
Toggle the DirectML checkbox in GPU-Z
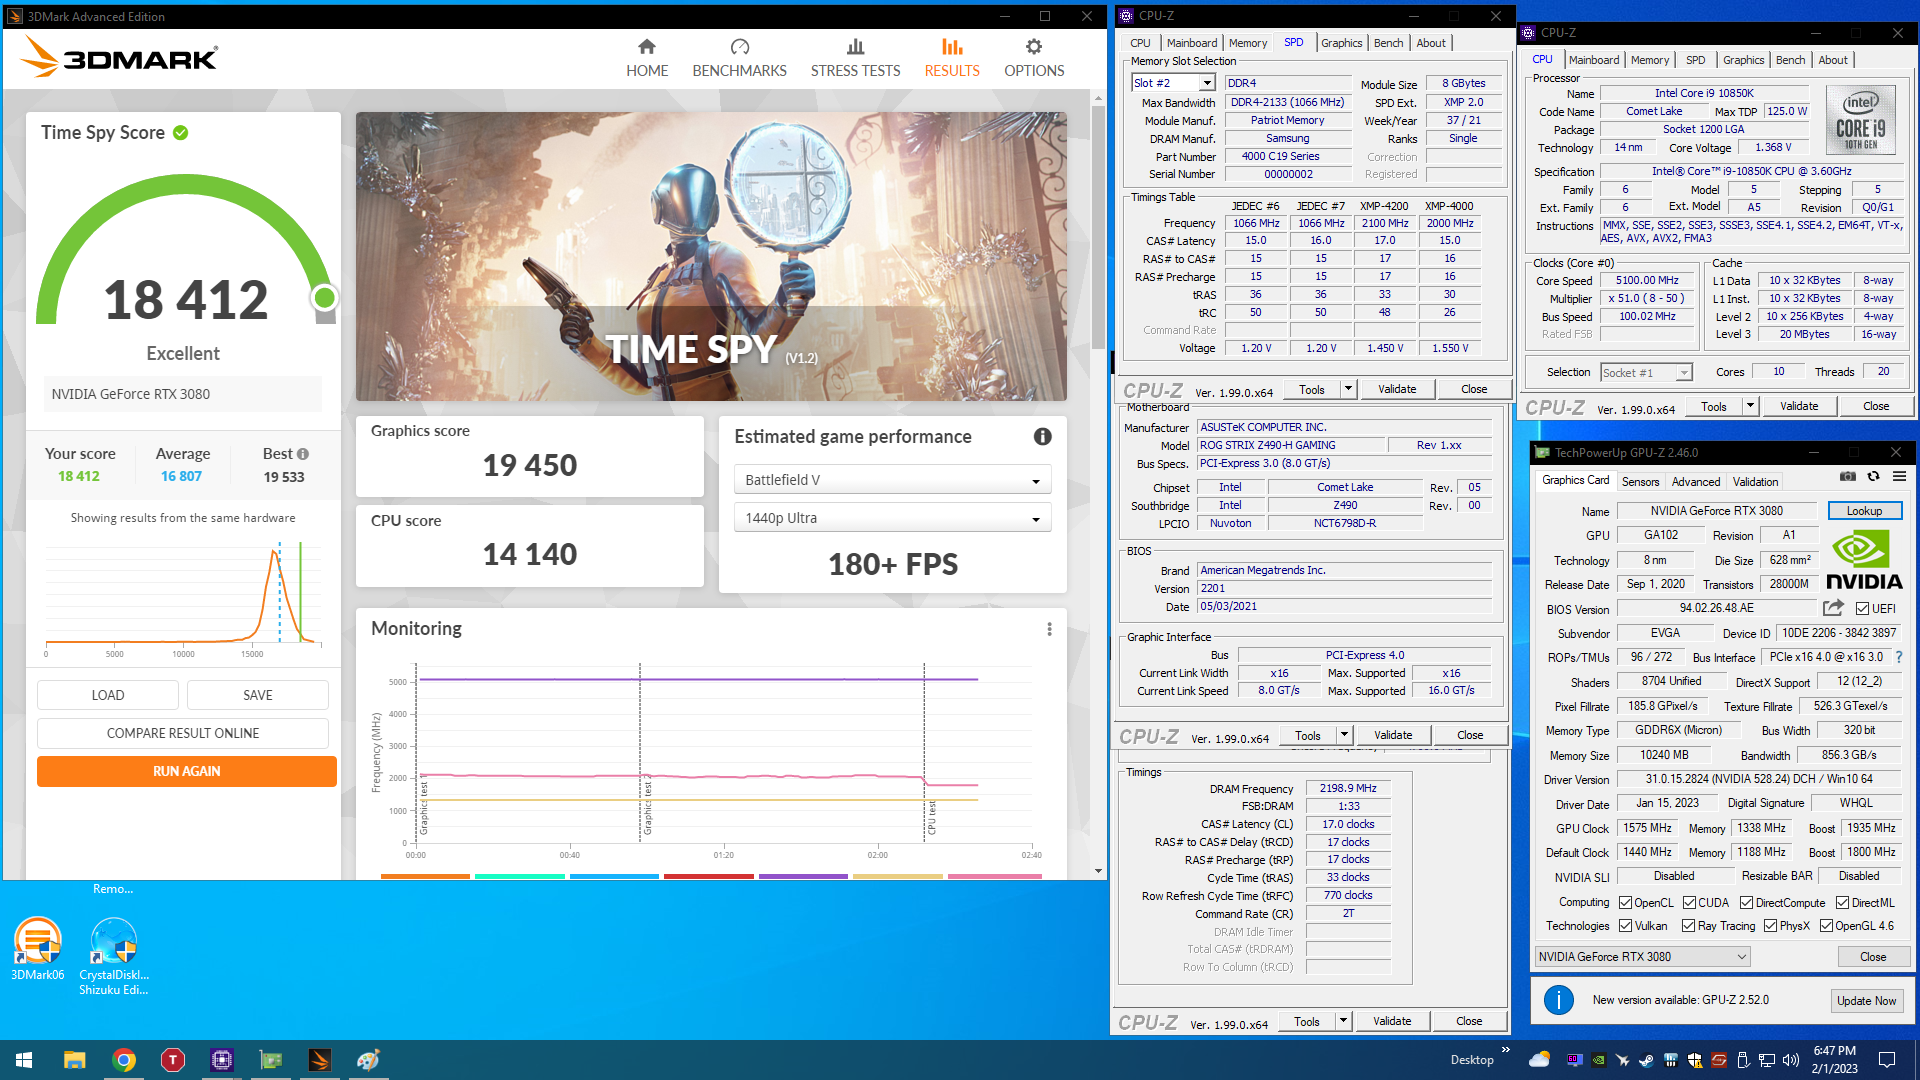click(x=1842, y=903)
